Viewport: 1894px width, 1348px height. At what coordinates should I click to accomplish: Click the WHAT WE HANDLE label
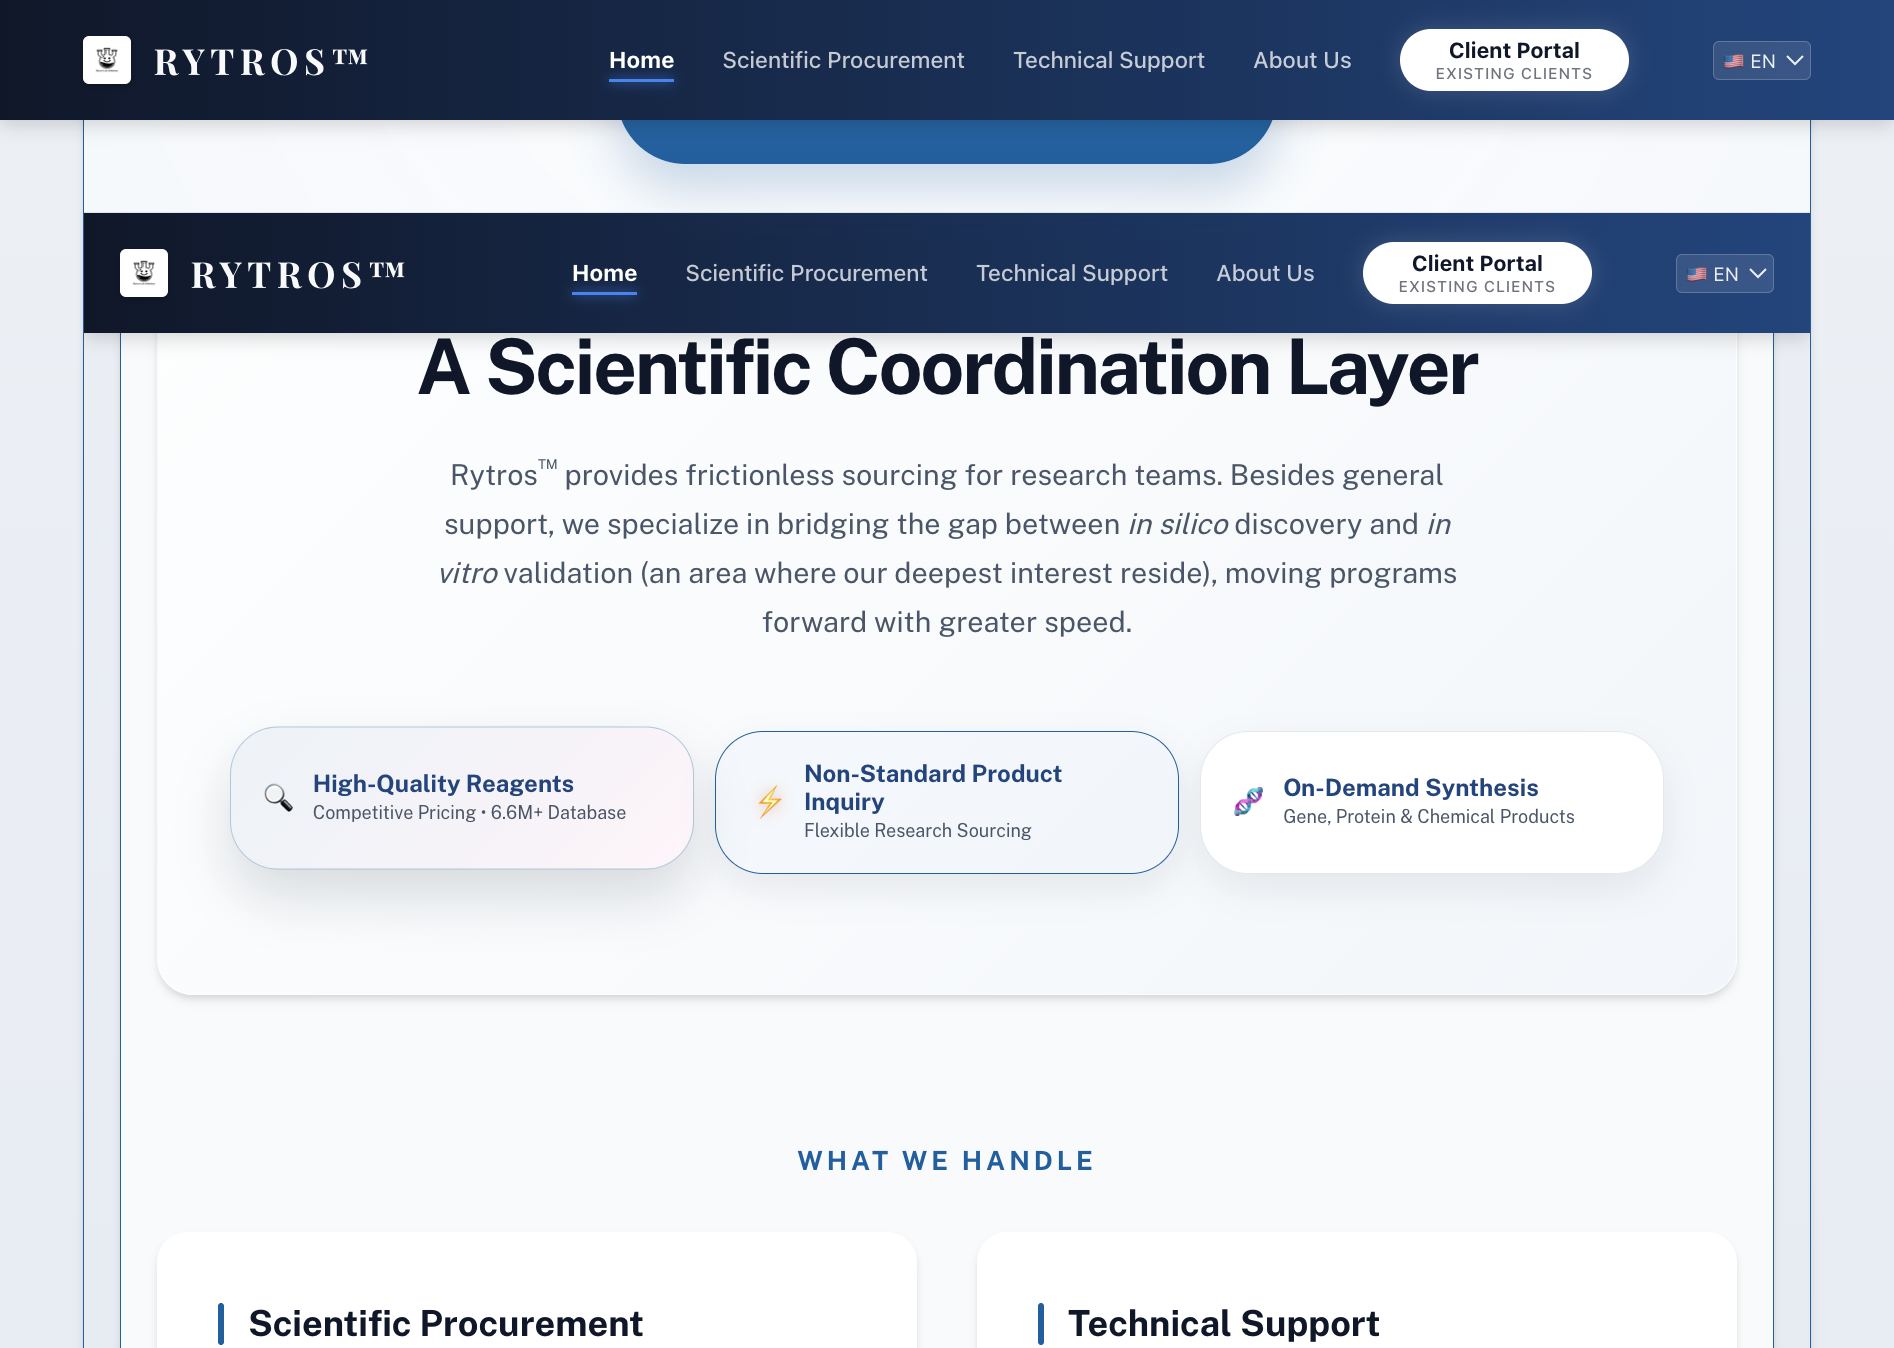(x=947, y=1161)
